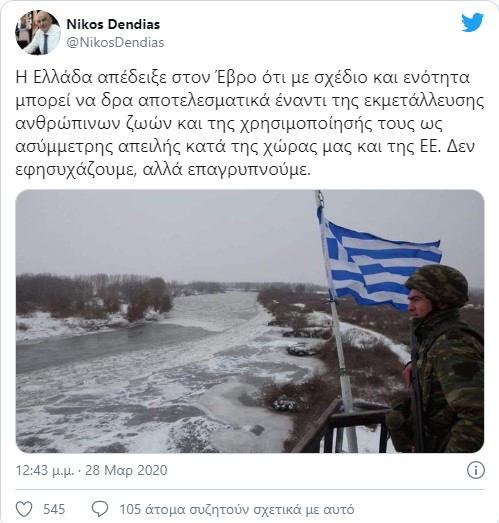The width and height of the screenshot is (499, 523).
Task: Click the Nikos Dendias display name
Action: coord(113,24)
